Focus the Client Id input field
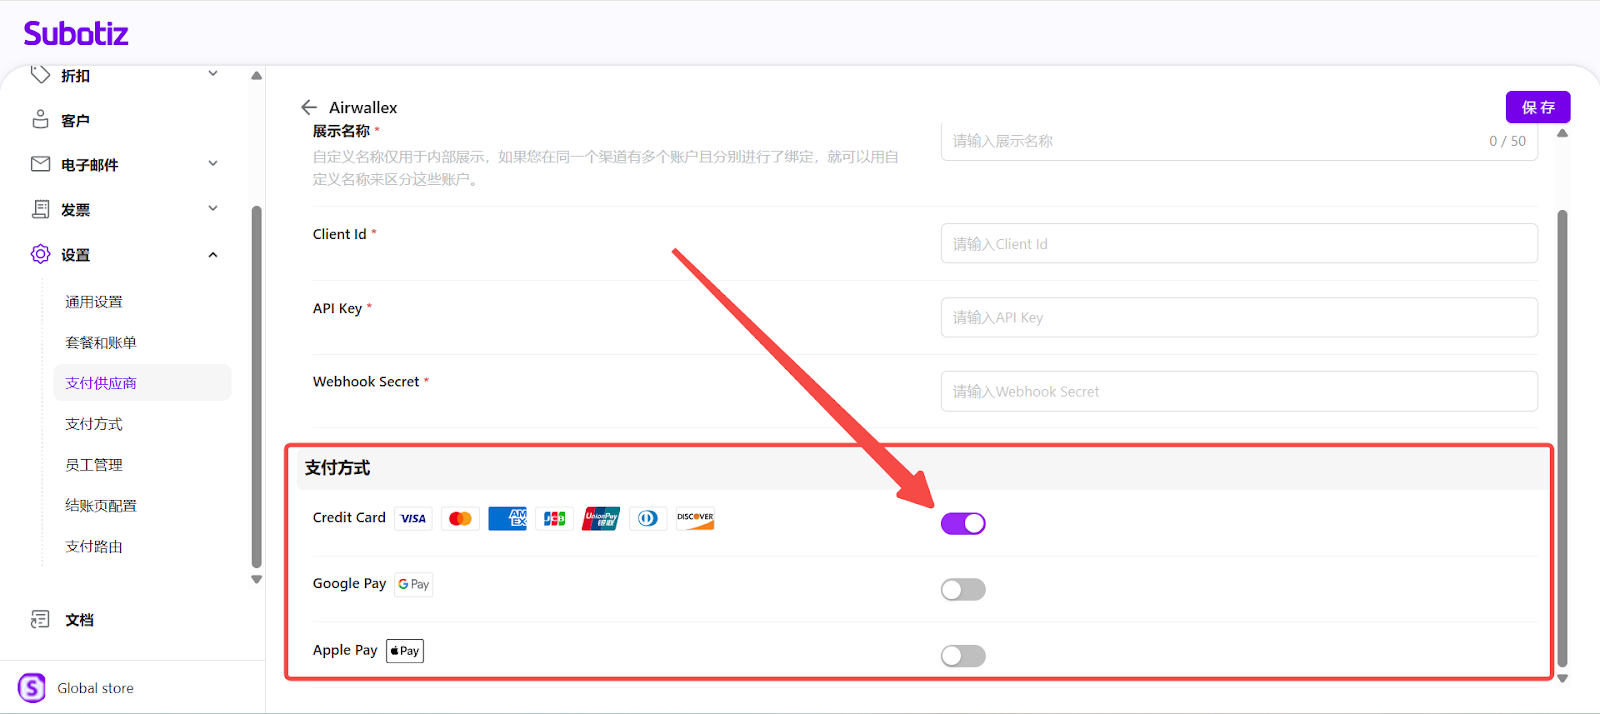 click(x=1238, y=244)
